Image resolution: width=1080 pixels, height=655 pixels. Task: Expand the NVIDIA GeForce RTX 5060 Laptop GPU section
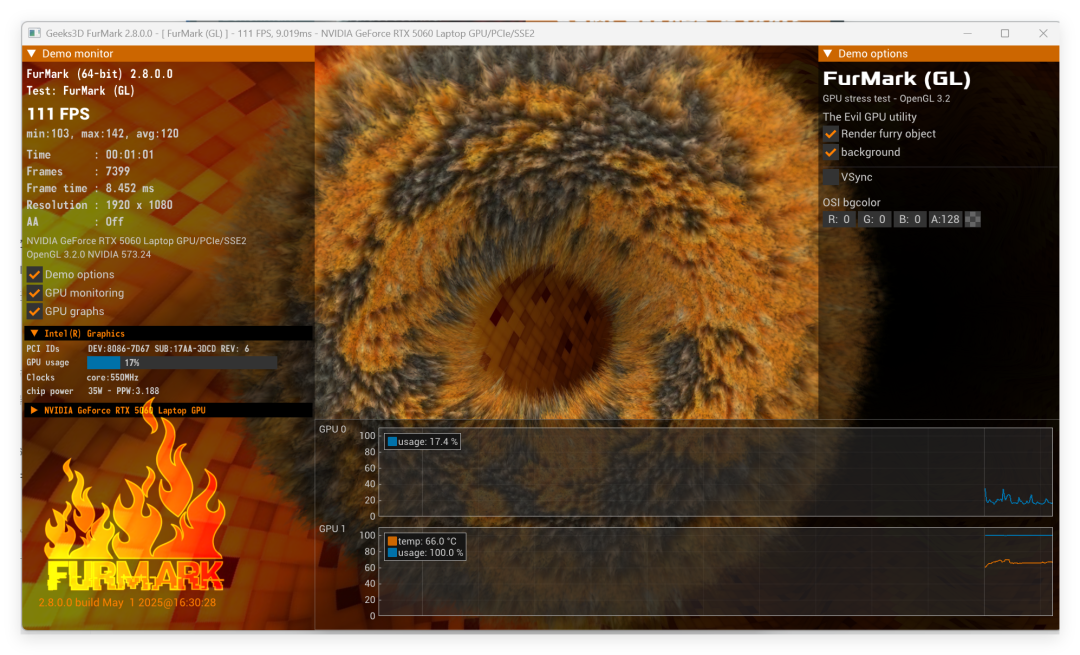34,410
